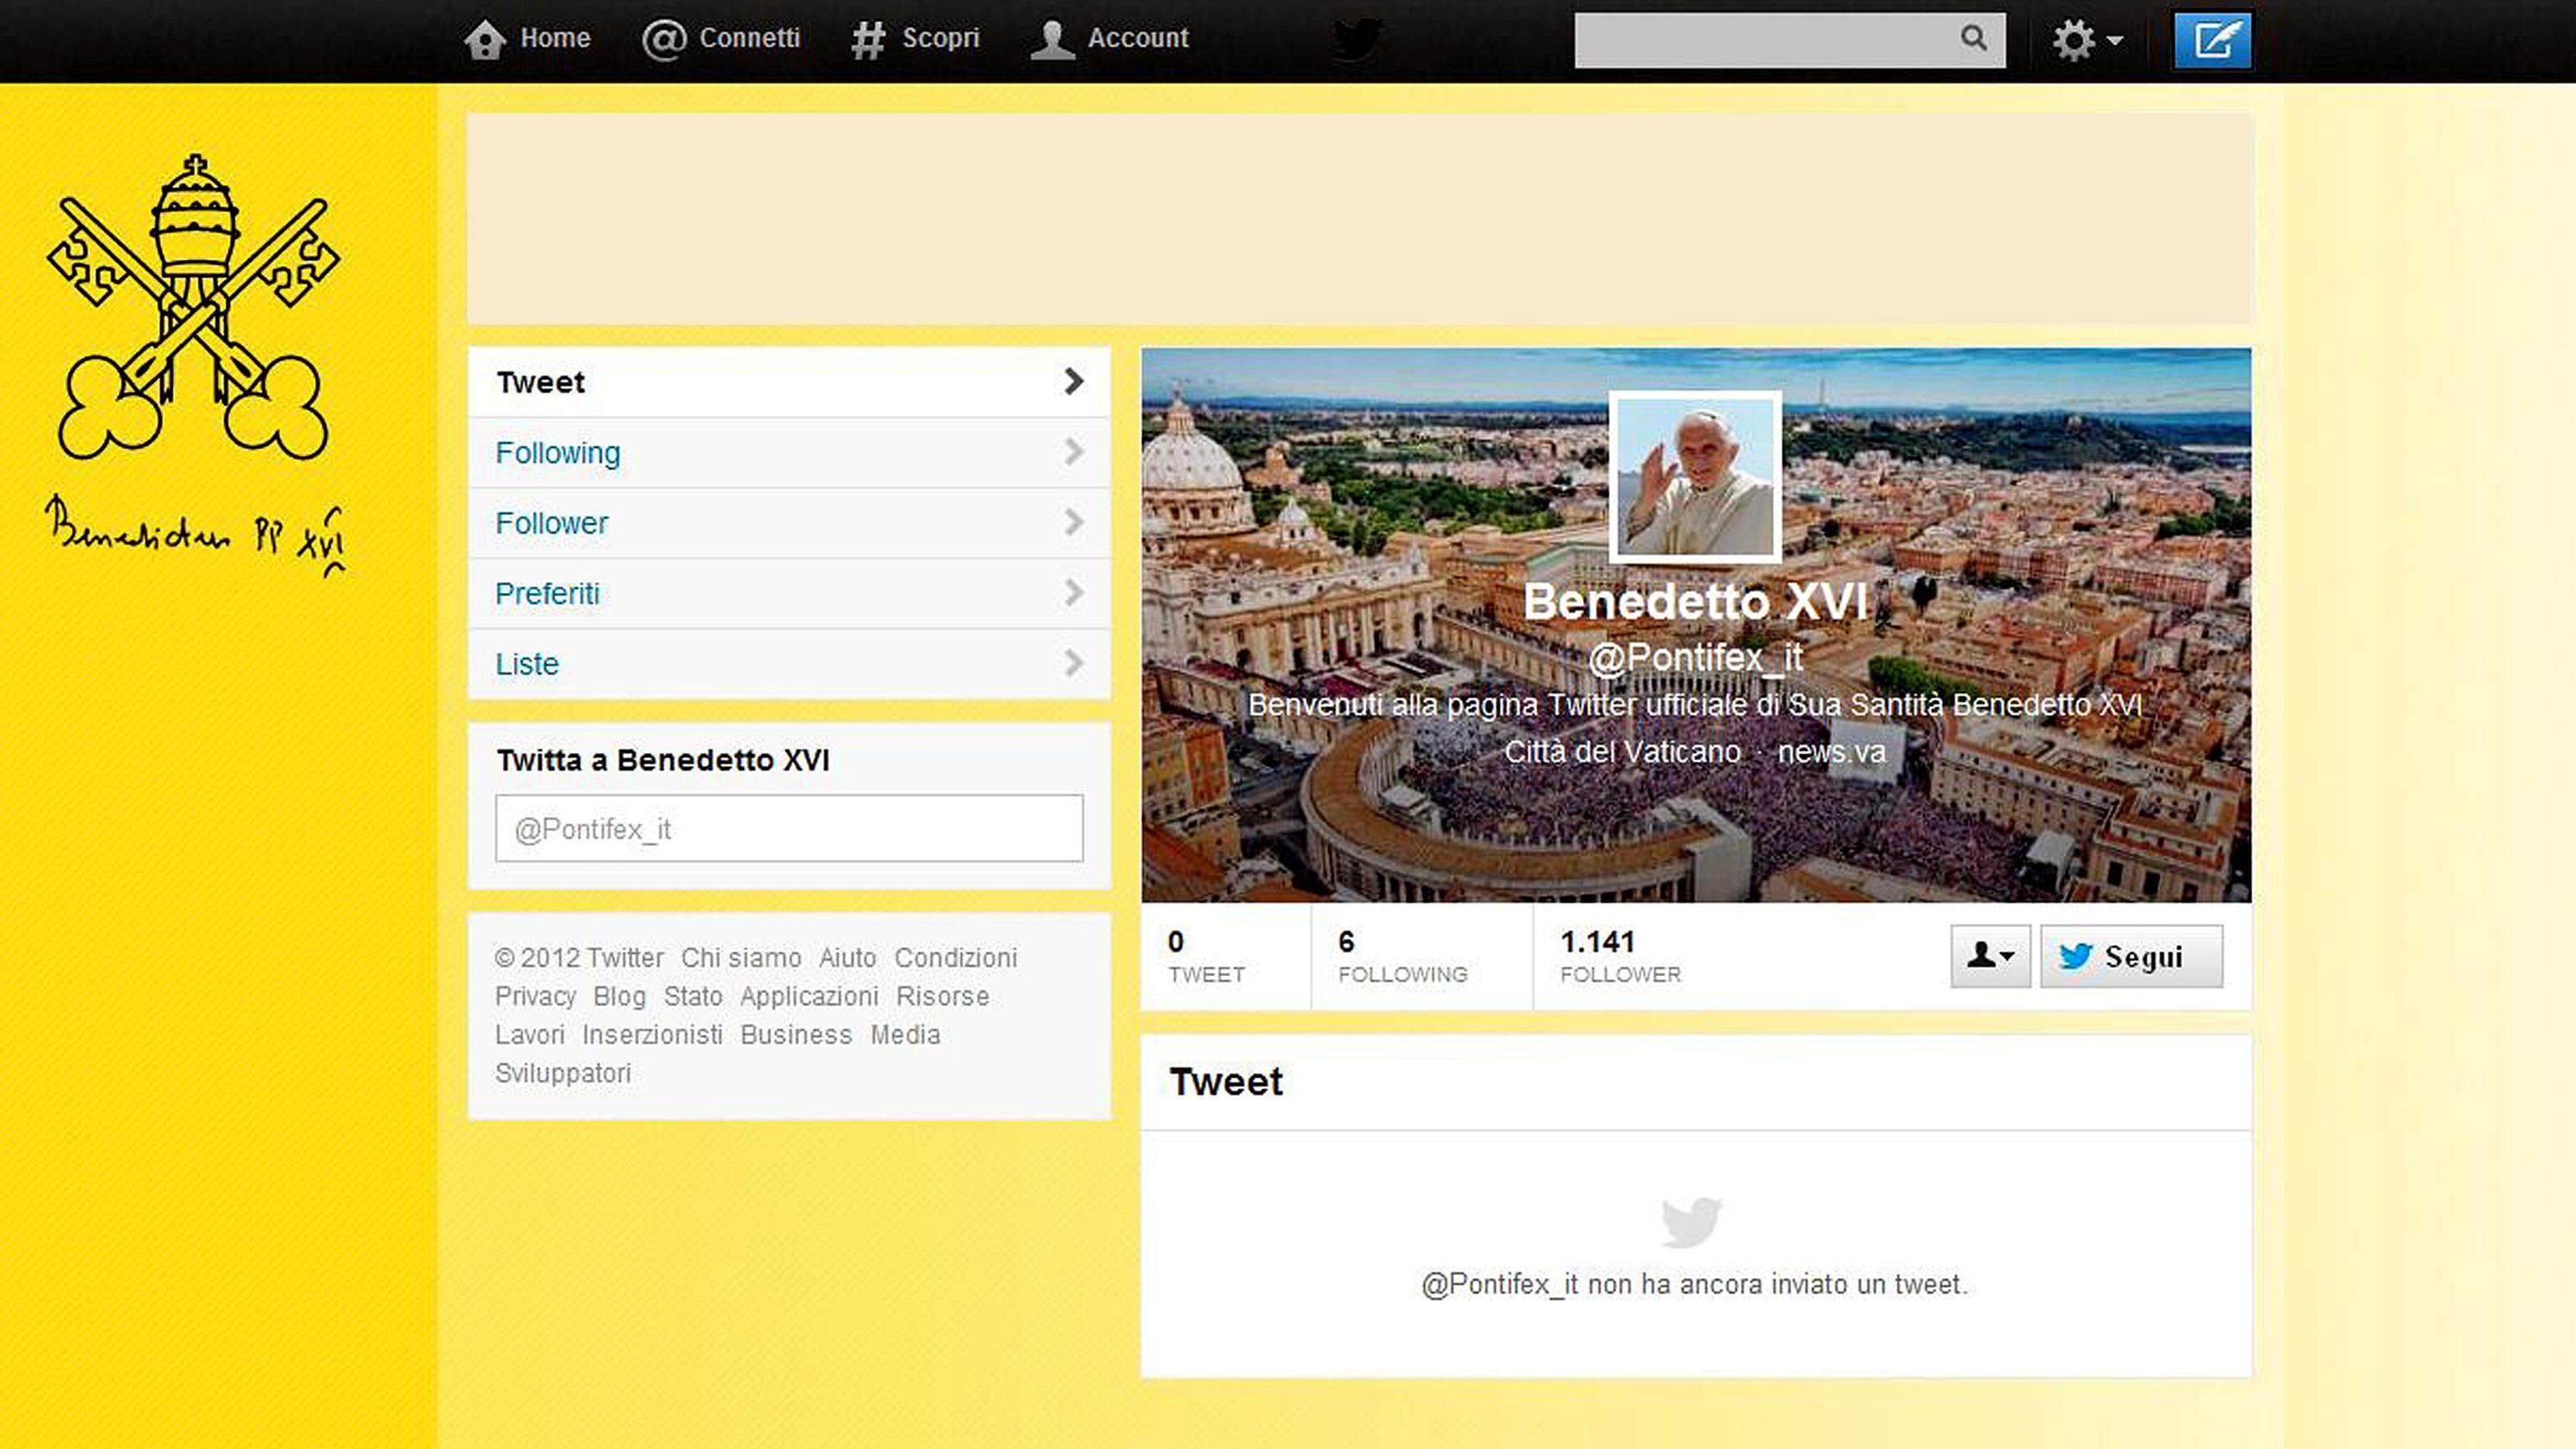
Task: Click the Connetti @ icon
Action: tap(664, 40)
